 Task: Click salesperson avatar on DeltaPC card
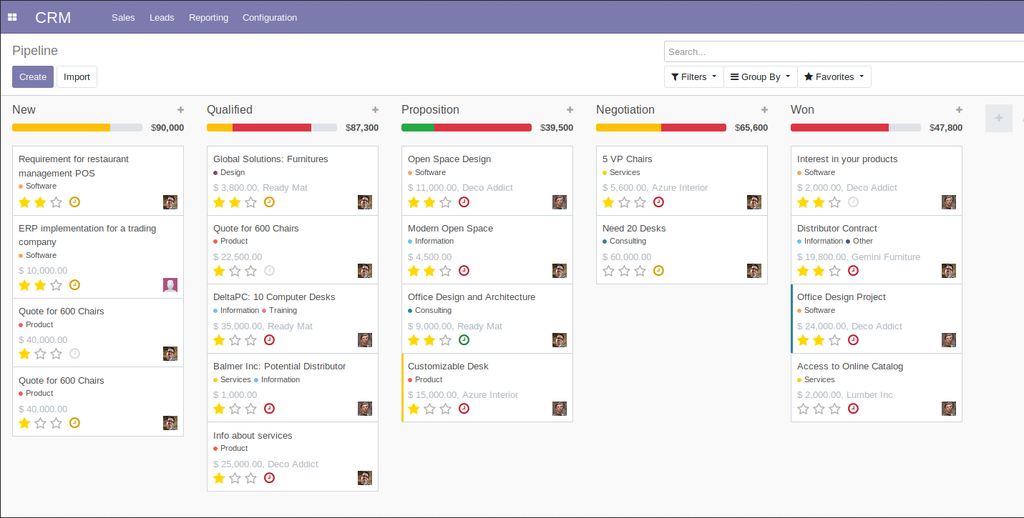coord(365,340)
